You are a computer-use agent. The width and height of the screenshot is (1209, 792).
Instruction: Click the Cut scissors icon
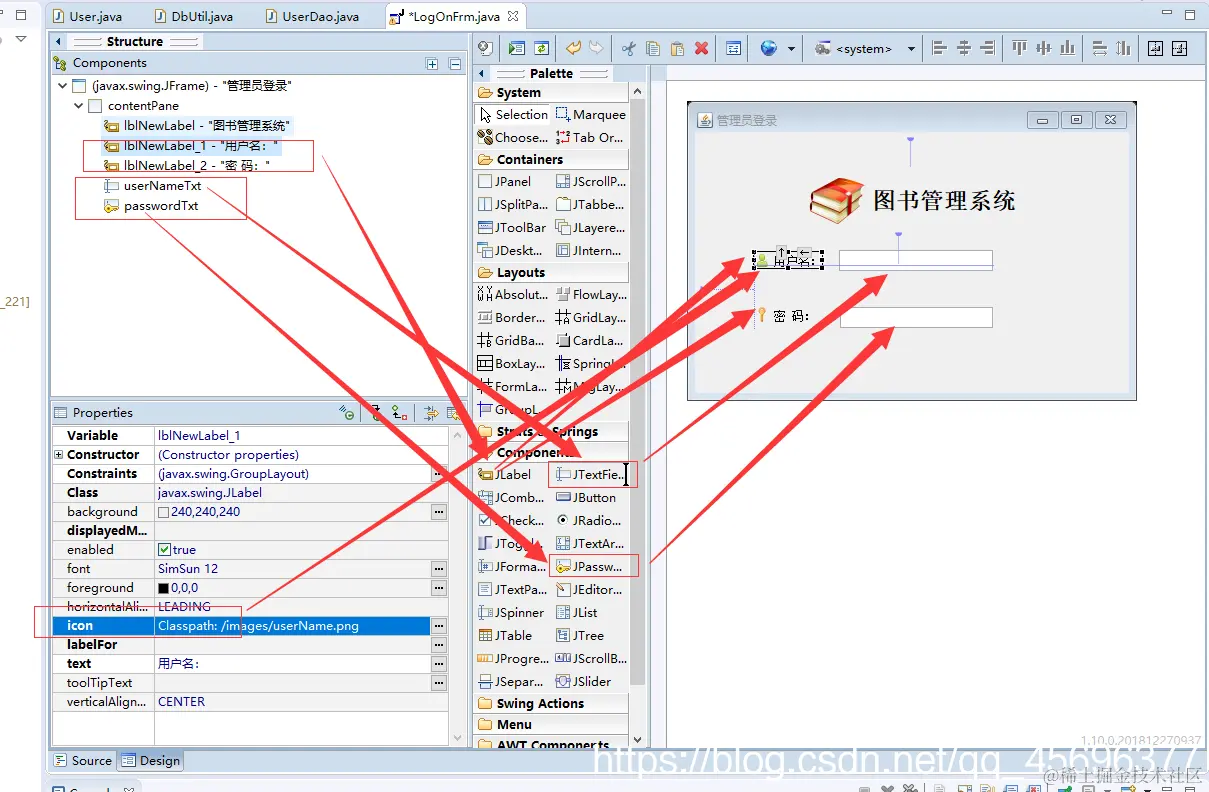(x=629, y=48)
